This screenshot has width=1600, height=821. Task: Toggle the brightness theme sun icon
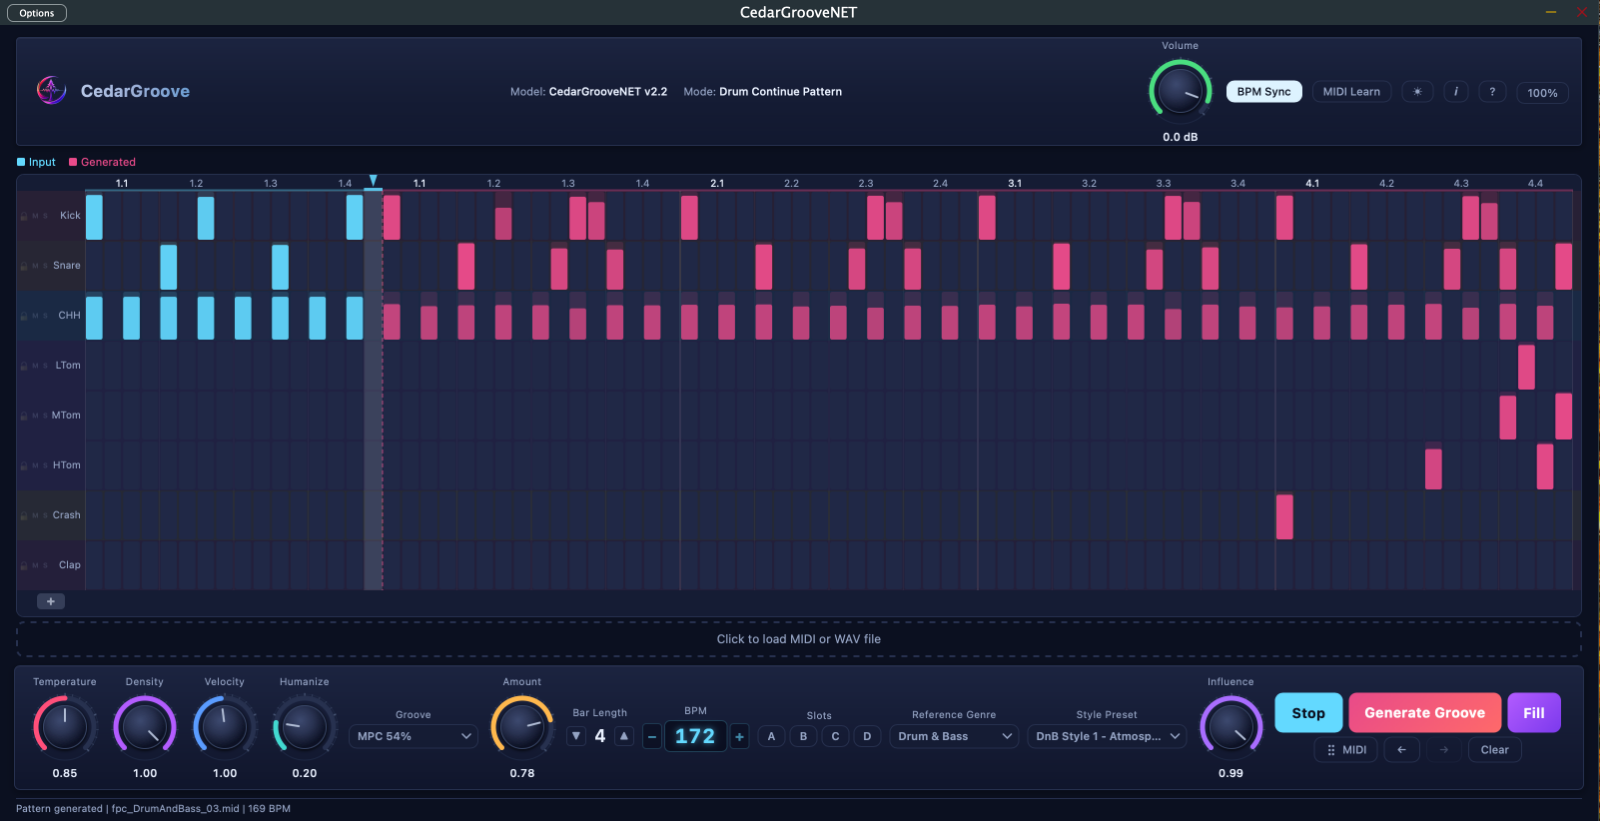pyautogui.click(x=1417, y=92)
